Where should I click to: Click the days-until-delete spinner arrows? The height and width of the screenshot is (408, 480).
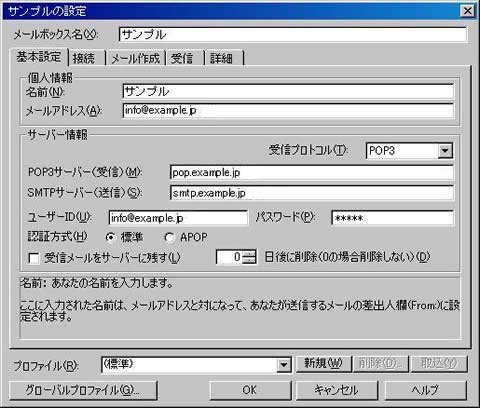(x=250, y=257)
